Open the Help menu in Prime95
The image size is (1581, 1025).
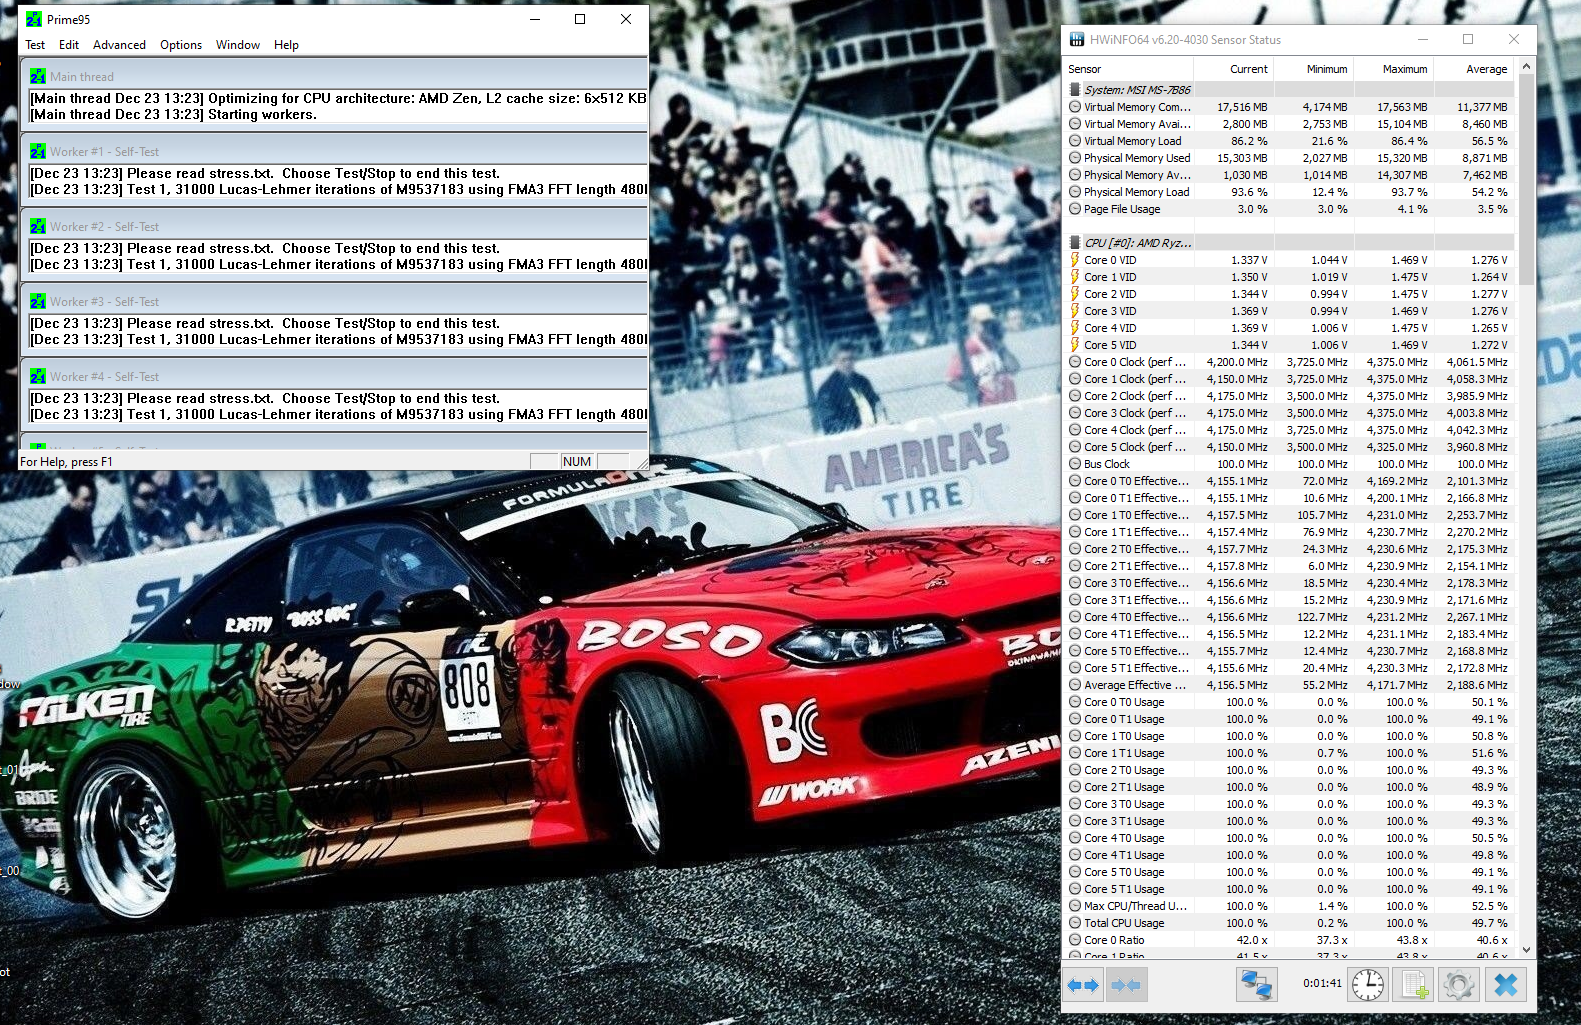click(x=286, y=45)
